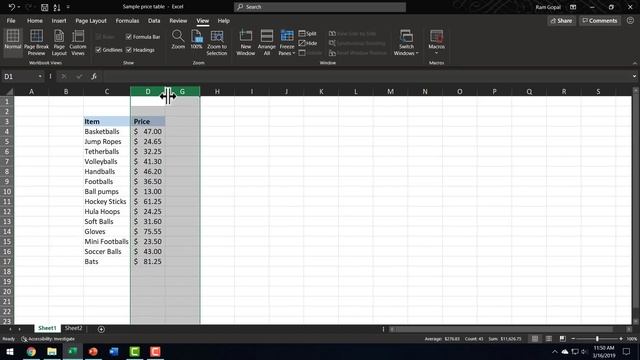Viewport: 640px width, 360px height.
Task: Select column H header
Action: pyautogui.click(x=217, y=91)
